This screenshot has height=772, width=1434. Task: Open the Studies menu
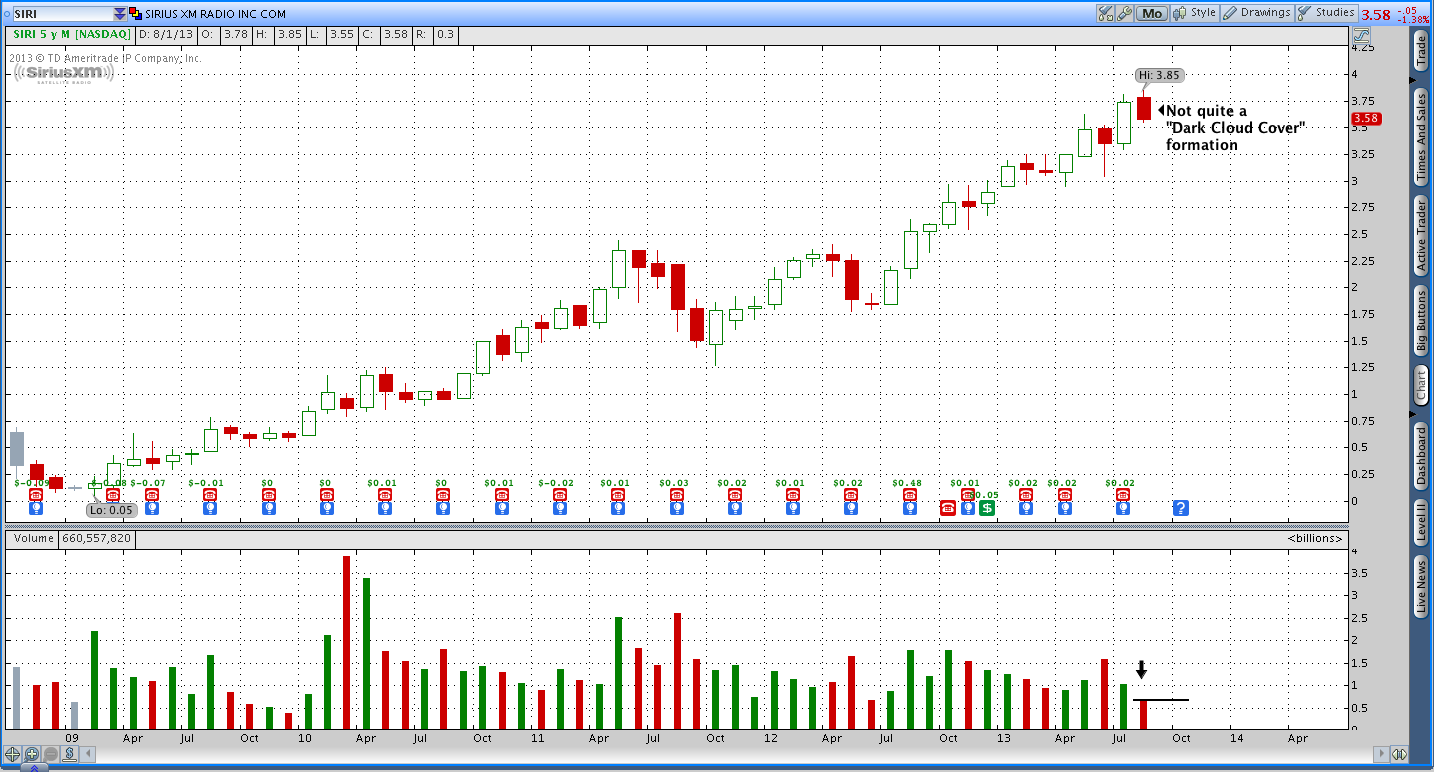click(1326, 13)
